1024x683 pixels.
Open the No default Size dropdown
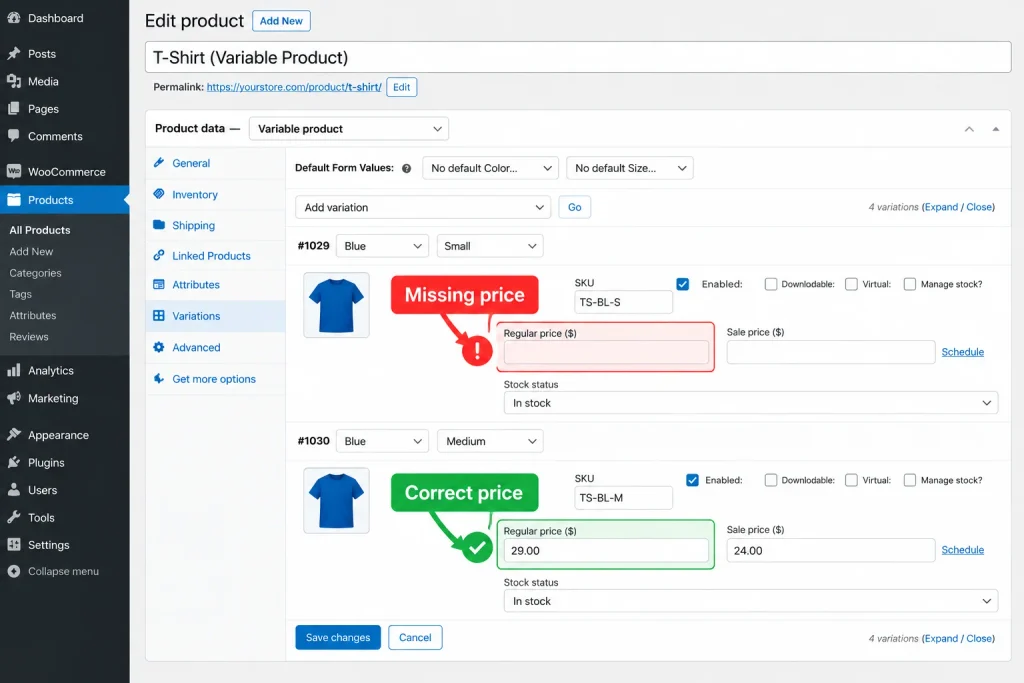point(630,168)
